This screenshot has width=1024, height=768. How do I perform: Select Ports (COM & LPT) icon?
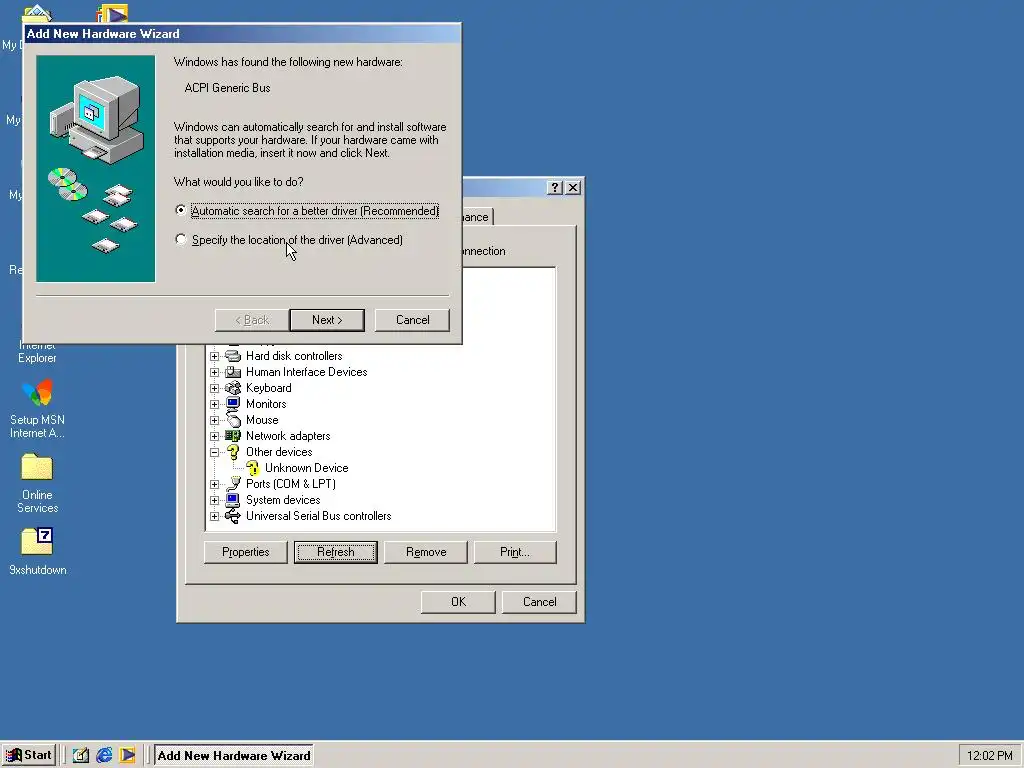[233, 484]
